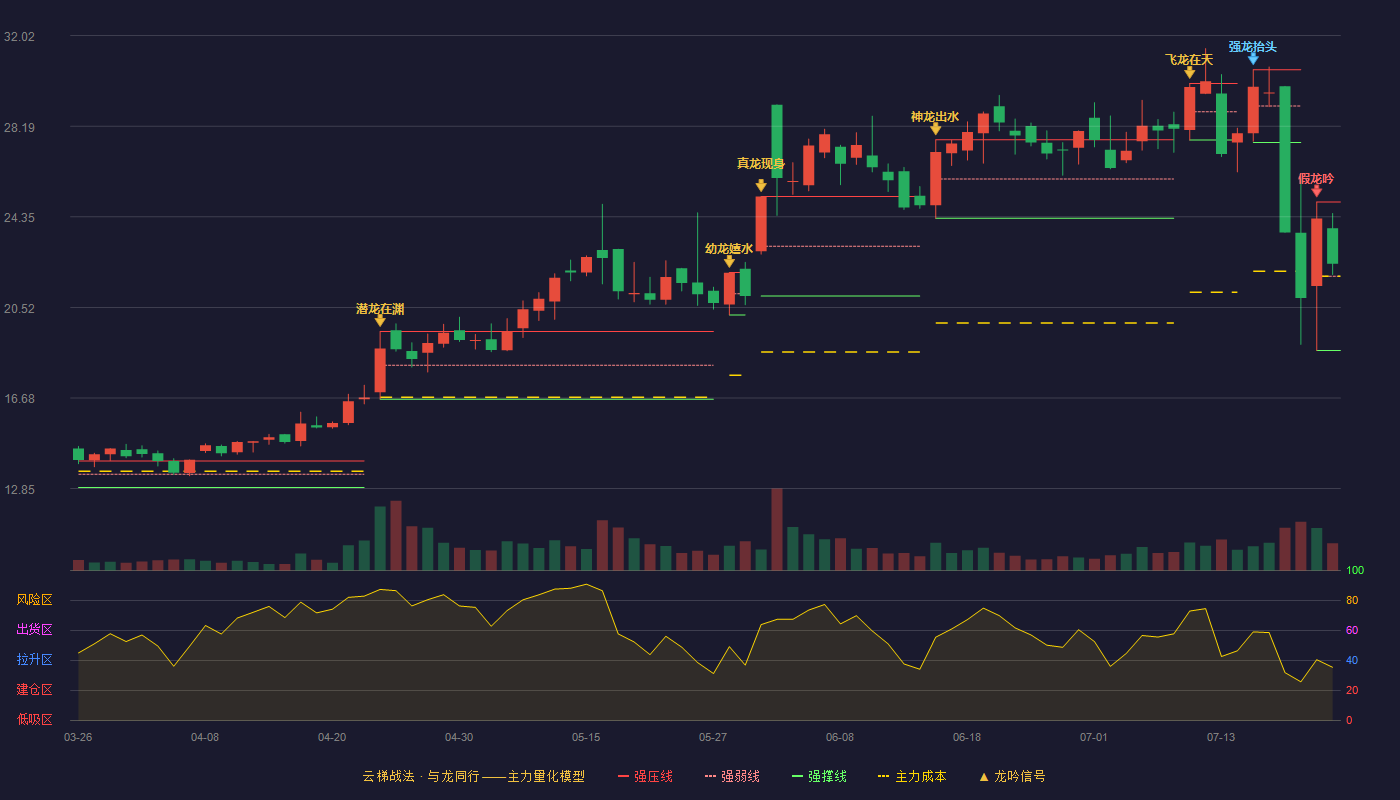Toggle the 强弱线 legend entry

(x=732, y=776)
